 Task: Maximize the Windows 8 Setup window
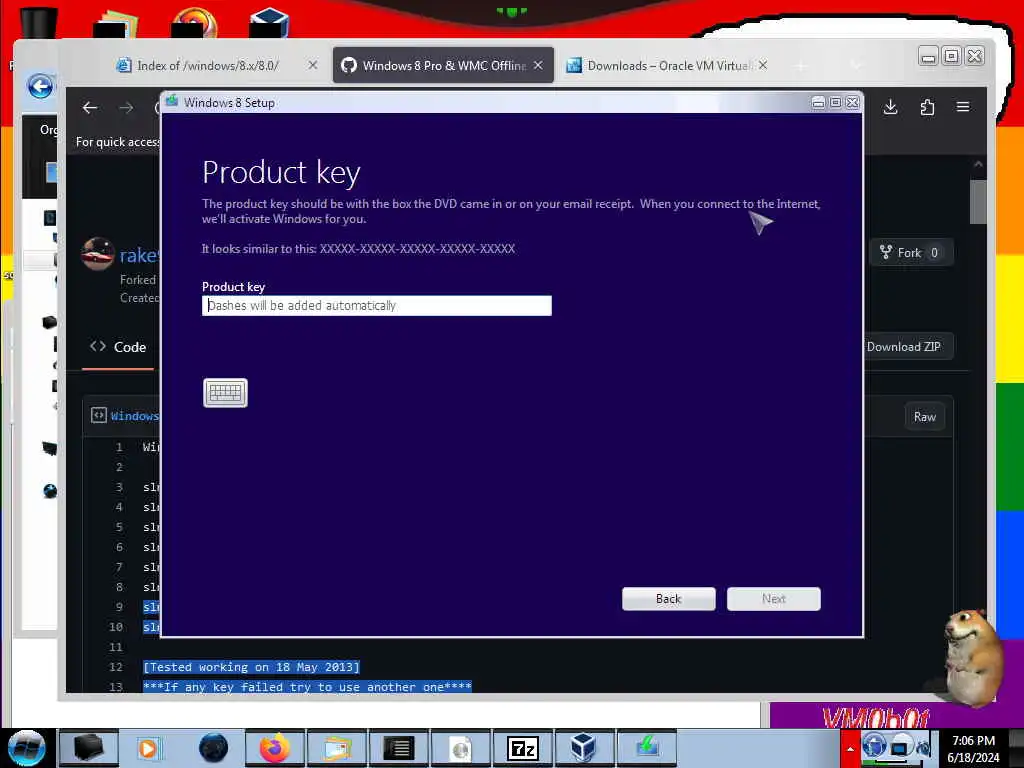tap(835, 103)
